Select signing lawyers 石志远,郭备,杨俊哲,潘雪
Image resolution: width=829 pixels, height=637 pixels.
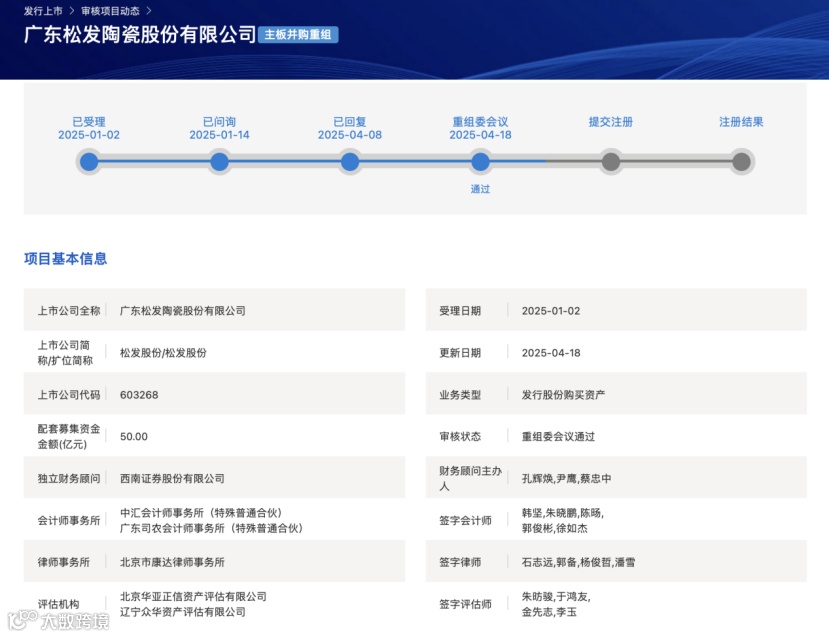click(578, 562)
